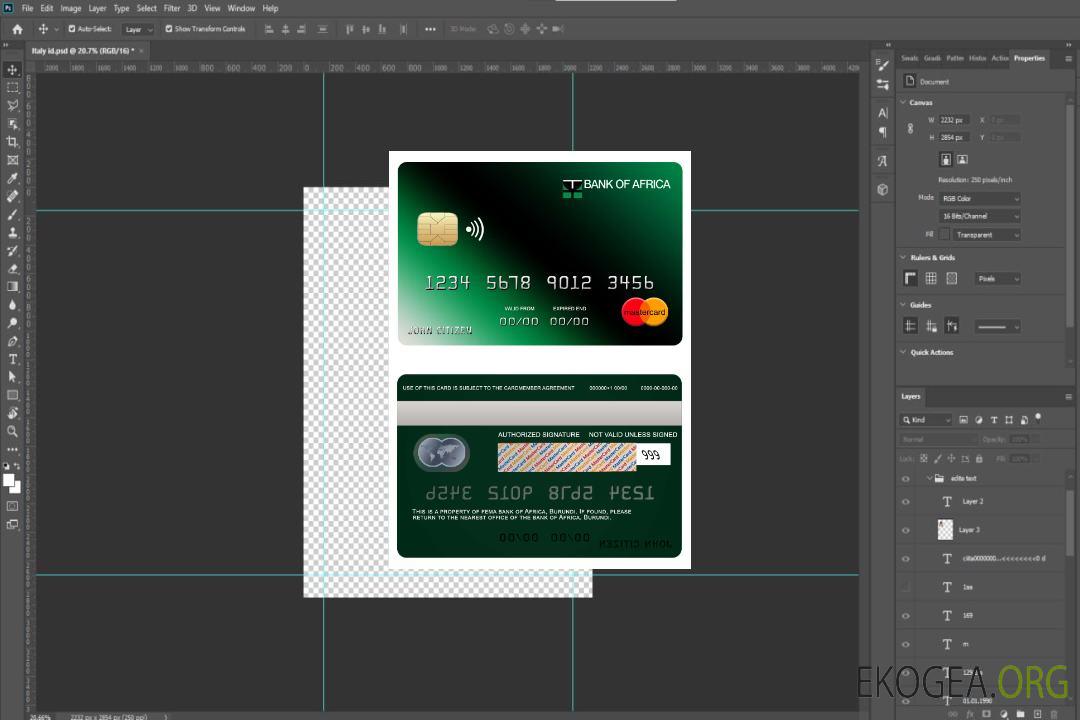Click the canvas fill color swatch
This screenshot has width=1080, height=720.
coord(945,235)
